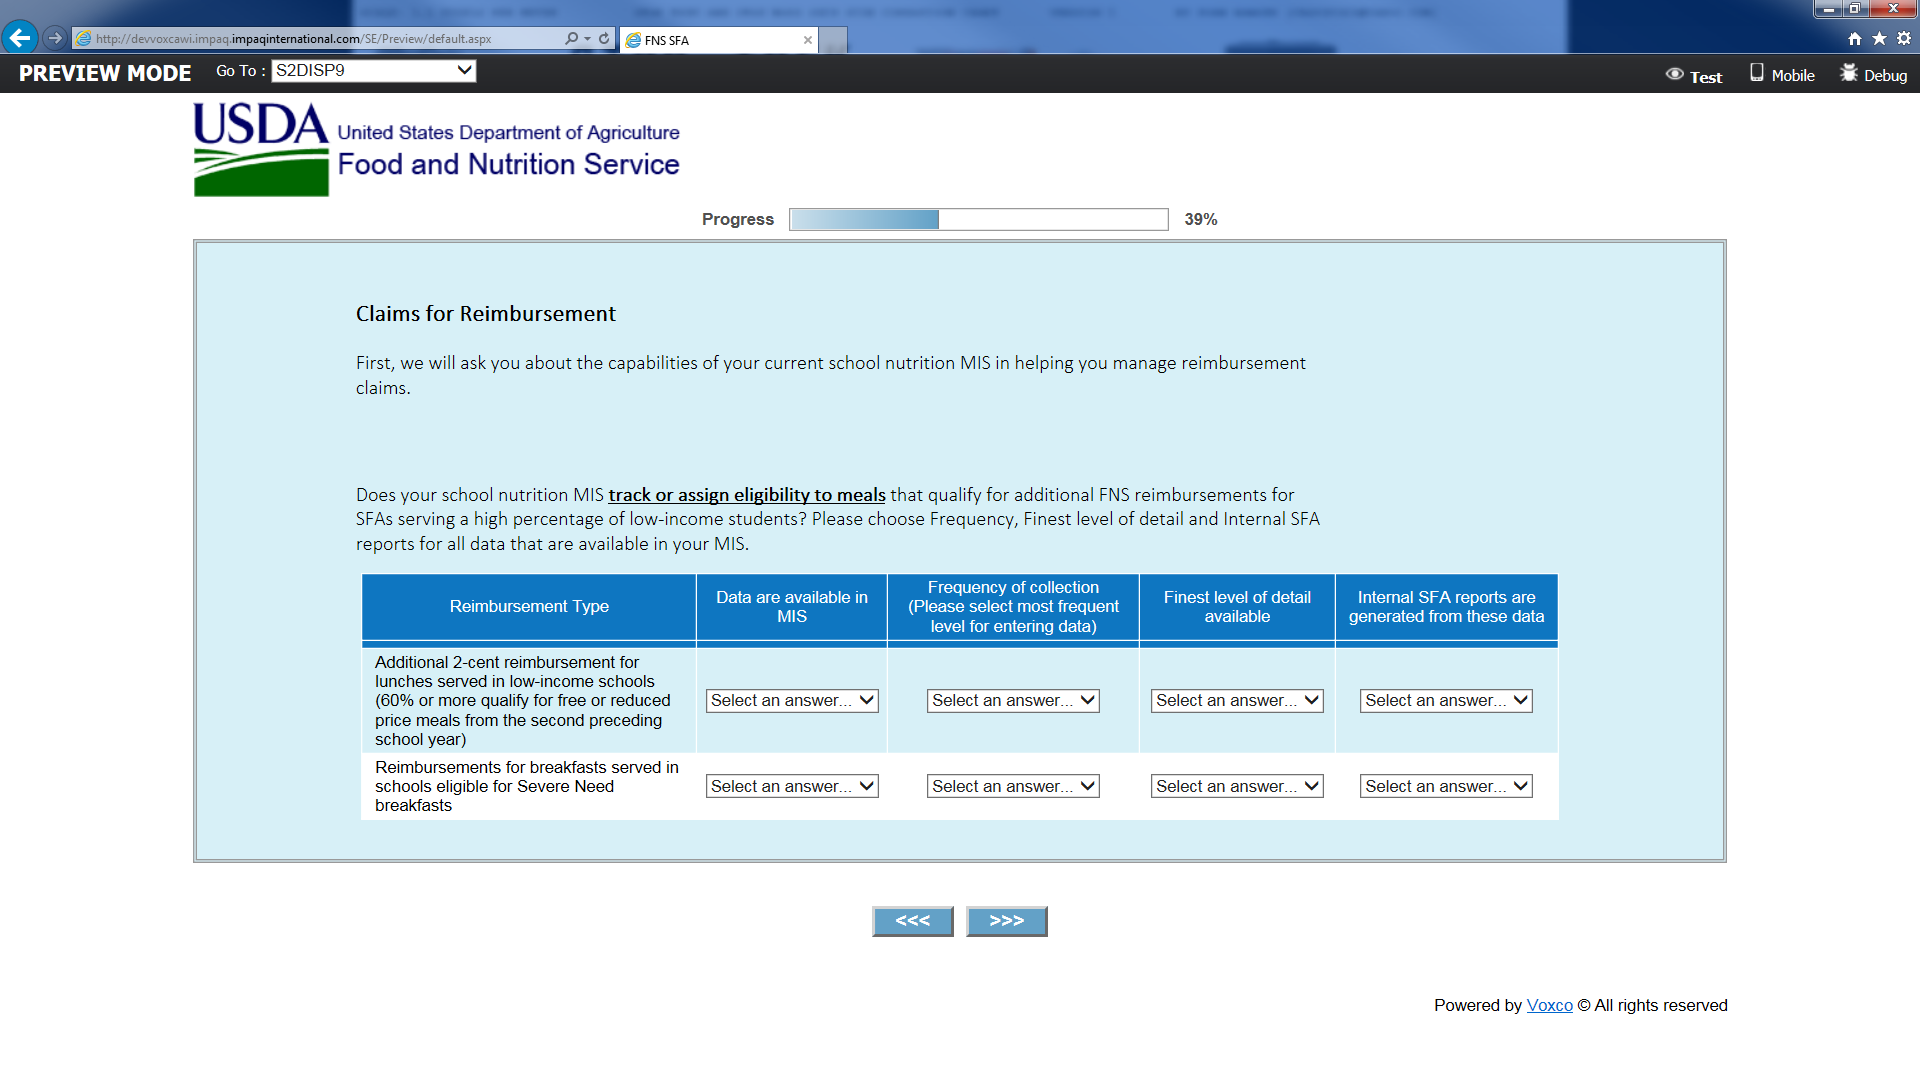Open the Voxco link in footer
The width and height of the screenshot is (1920, 1080).
(1549, 1006)
